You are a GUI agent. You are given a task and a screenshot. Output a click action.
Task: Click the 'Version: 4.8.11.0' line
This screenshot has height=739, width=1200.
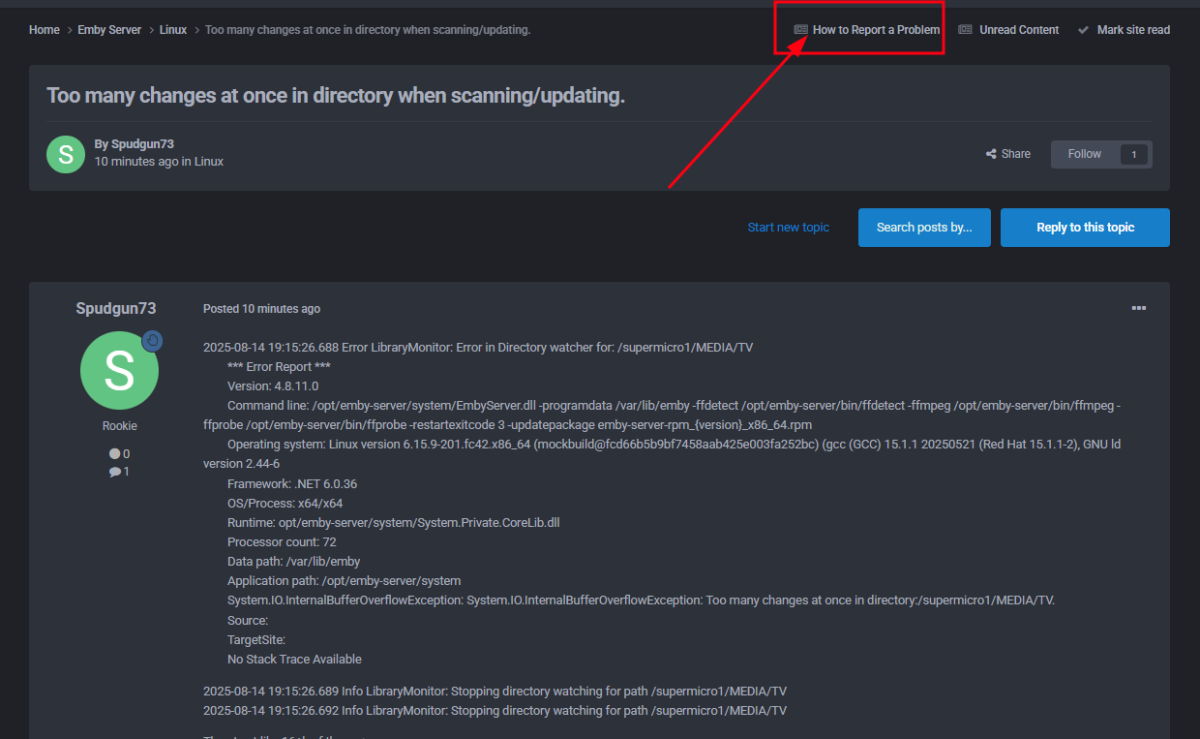pos(273,386)
